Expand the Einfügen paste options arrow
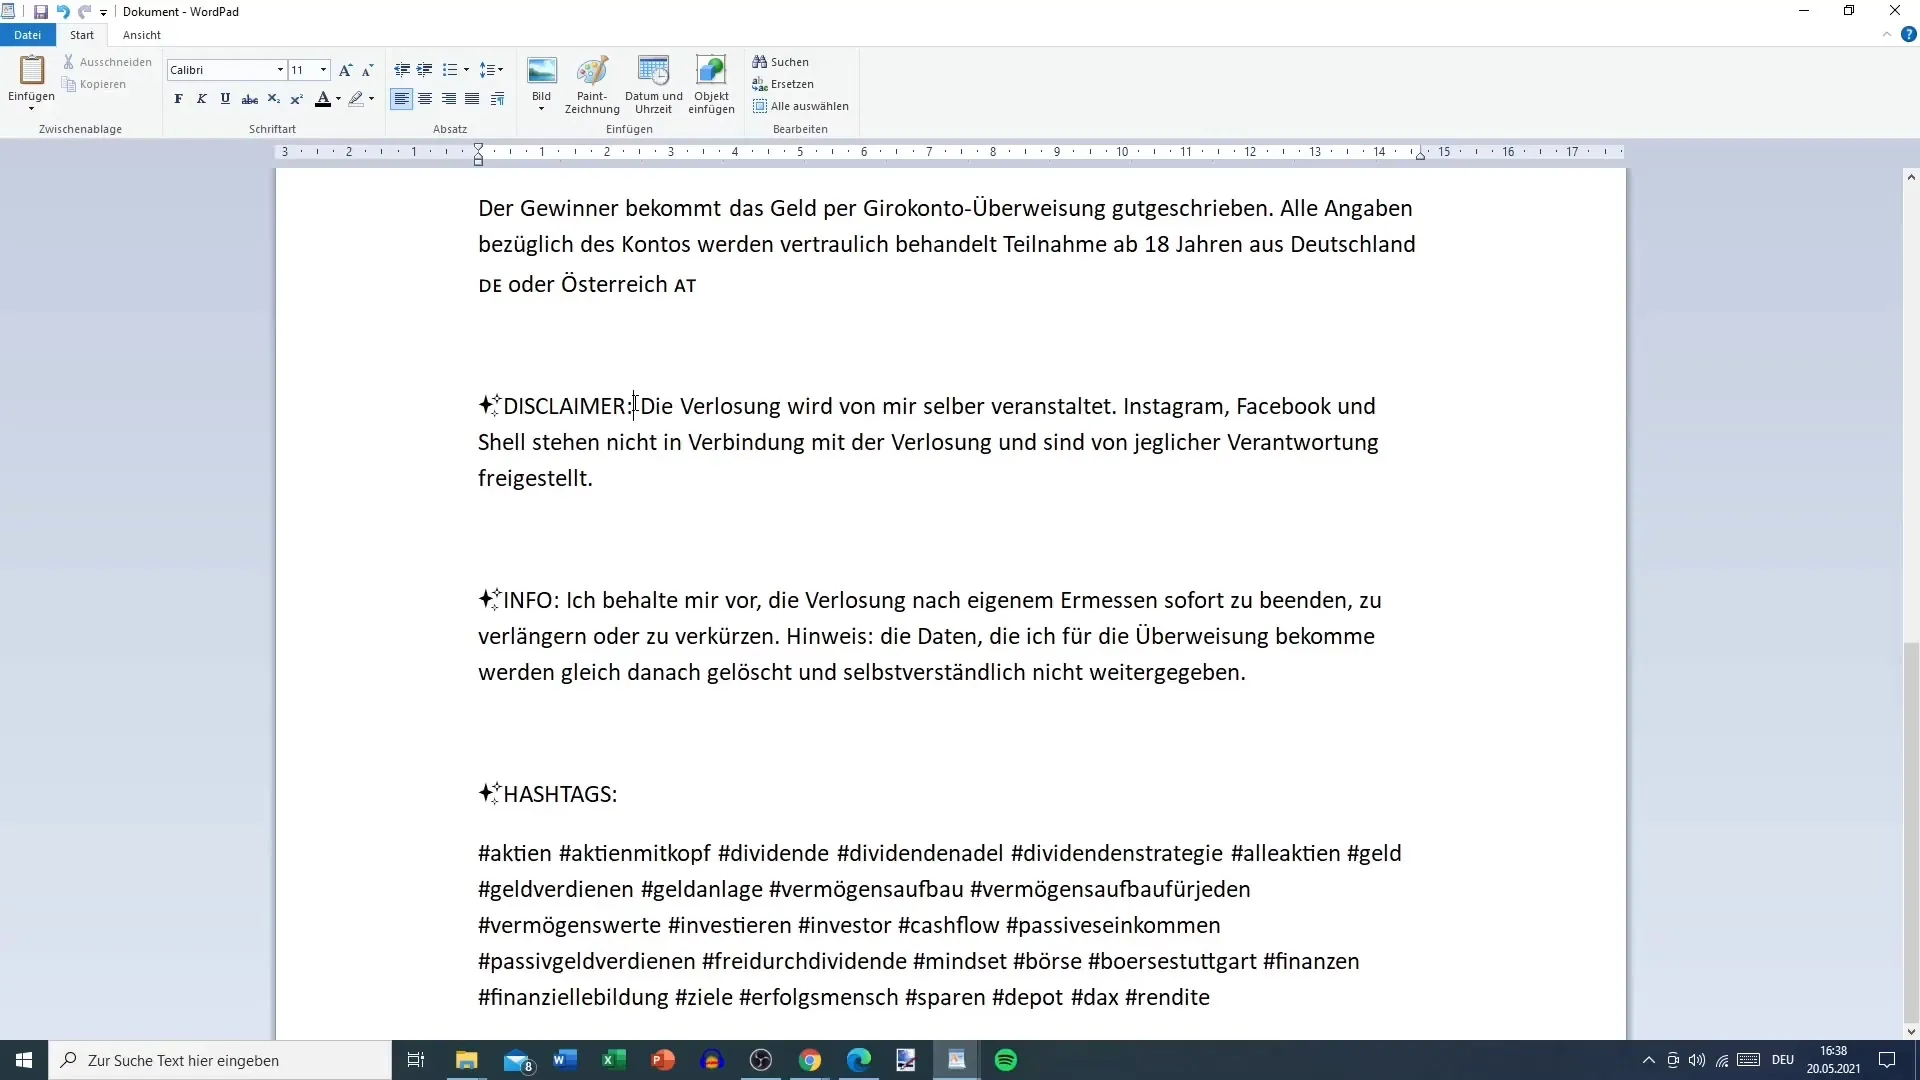 click(x=31, y=107)
